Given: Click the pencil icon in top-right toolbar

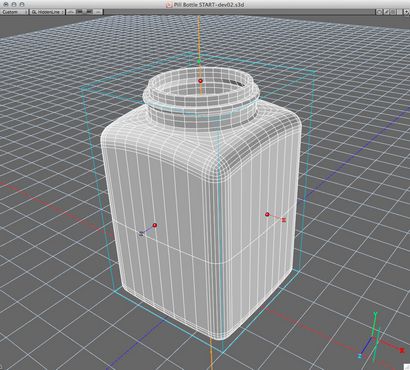Looking at the screenshot, I should pyautogui.click(x=387, y=12).
